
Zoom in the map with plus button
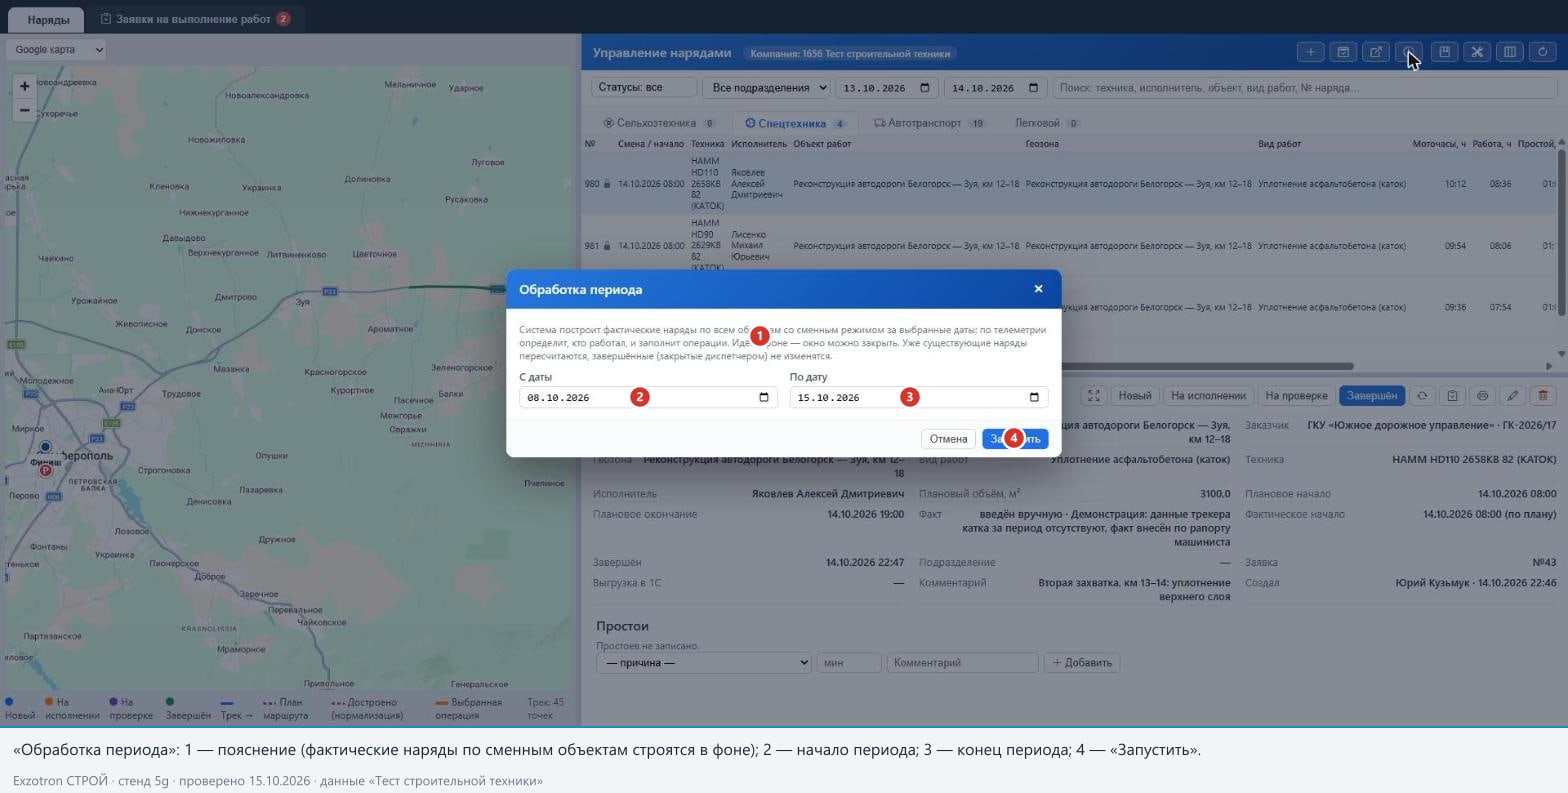tap(24, 86)
